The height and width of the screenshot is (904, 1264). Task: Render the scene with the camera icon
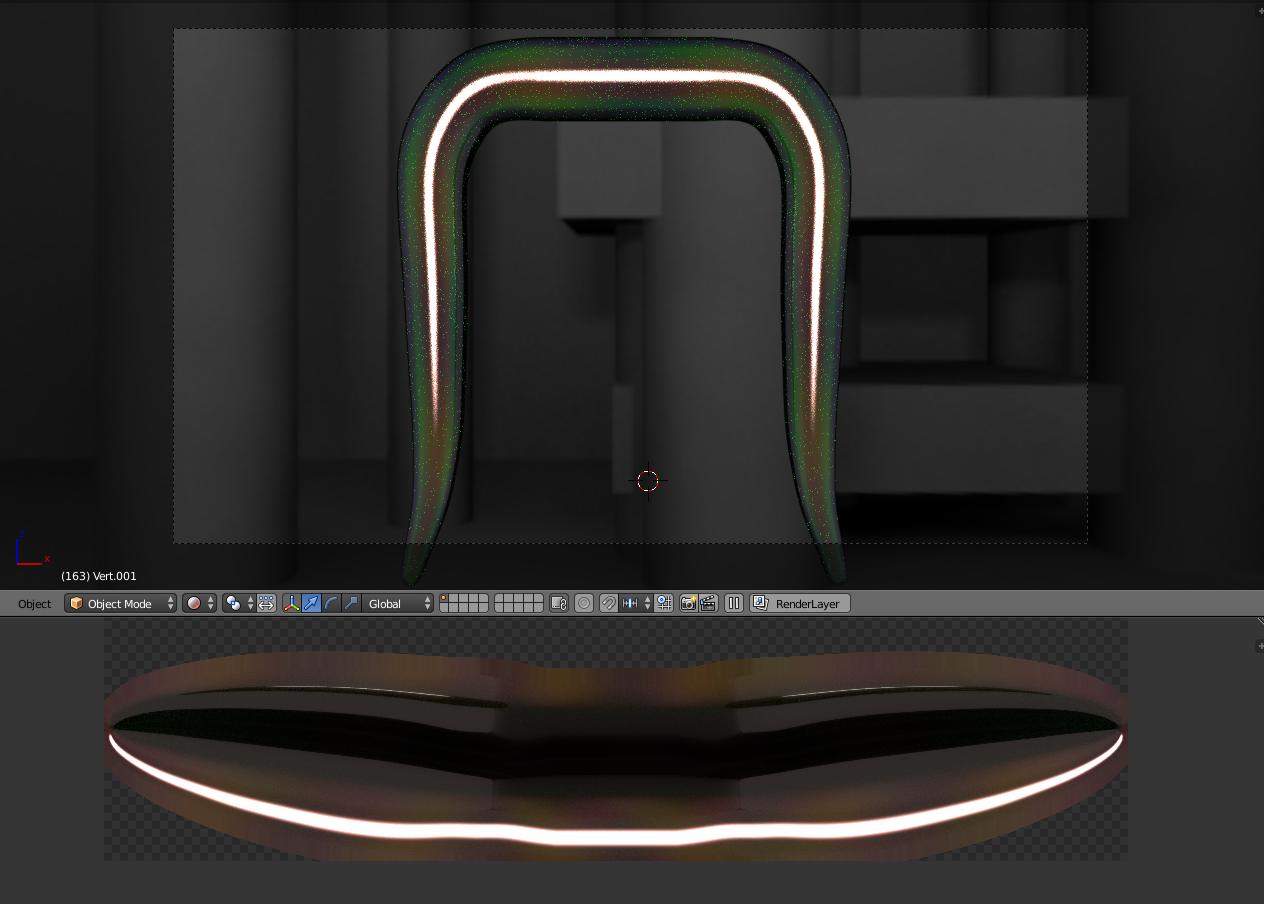689,603
